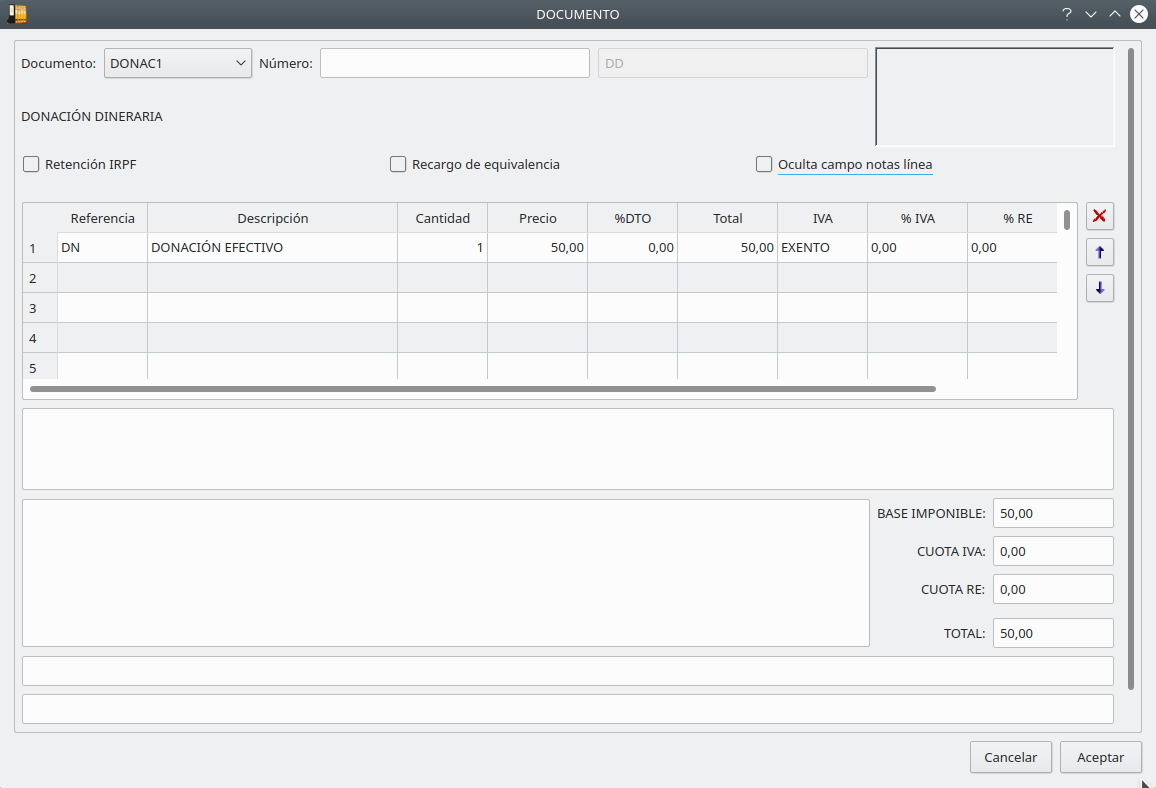
Task: Click the %DTO column header
Action: point(633,218)
